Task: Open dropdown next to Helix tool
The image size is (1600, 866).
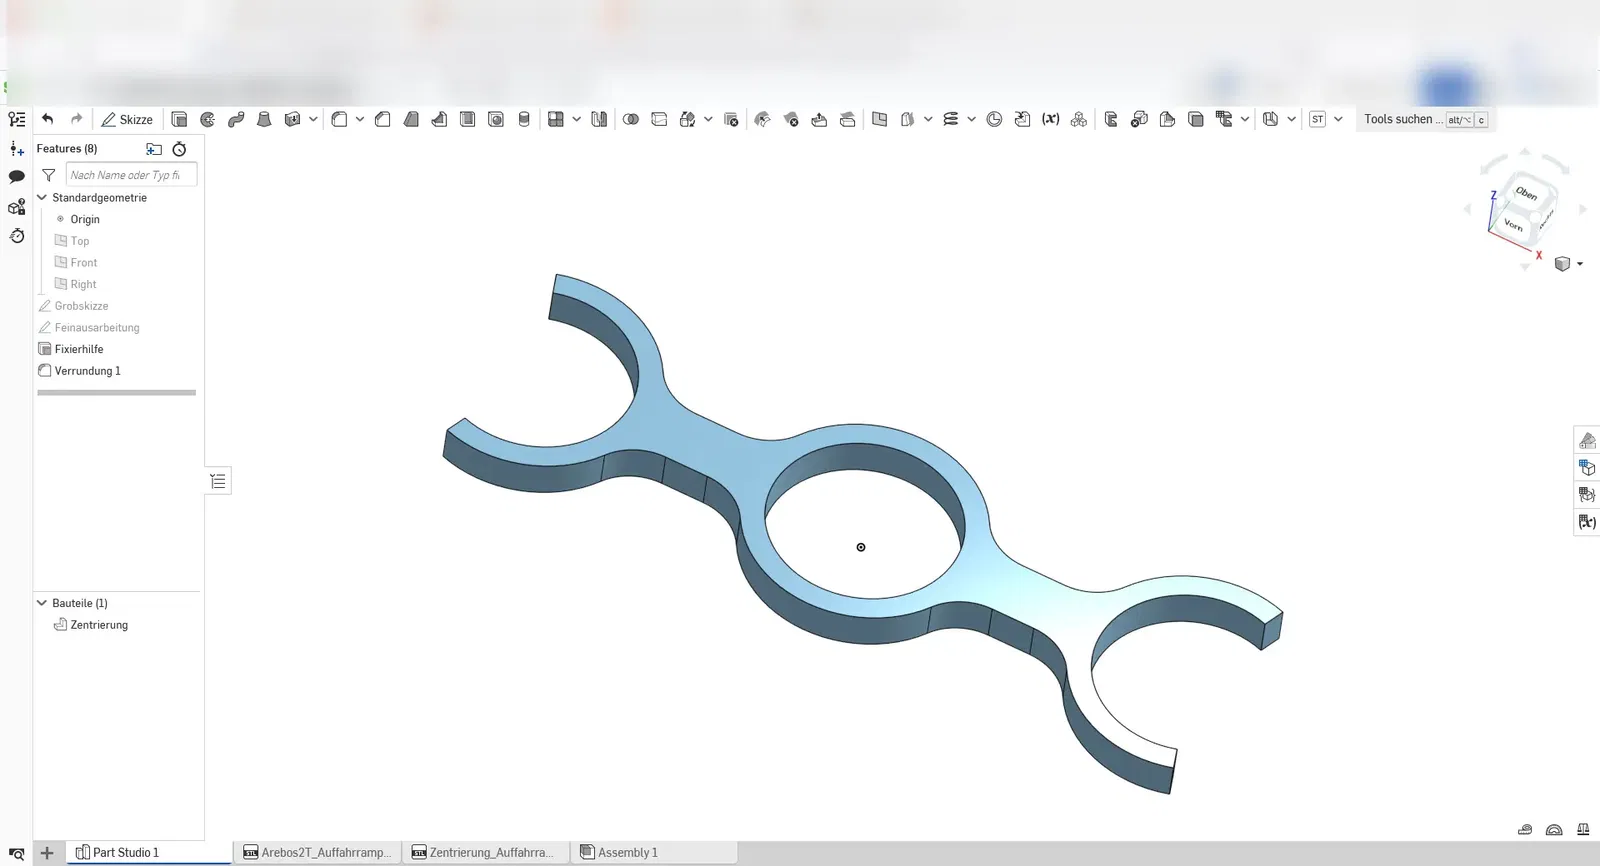Action: (971, 119)
